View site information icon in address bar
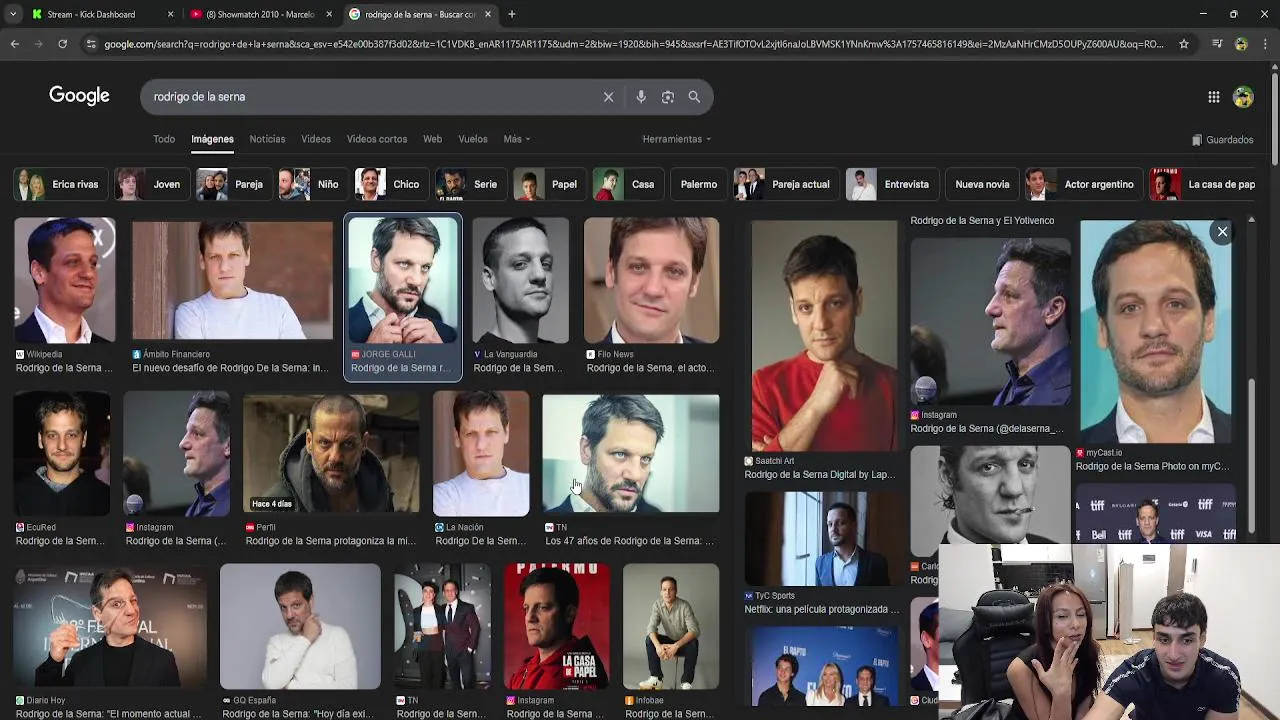 coord(91,44)
